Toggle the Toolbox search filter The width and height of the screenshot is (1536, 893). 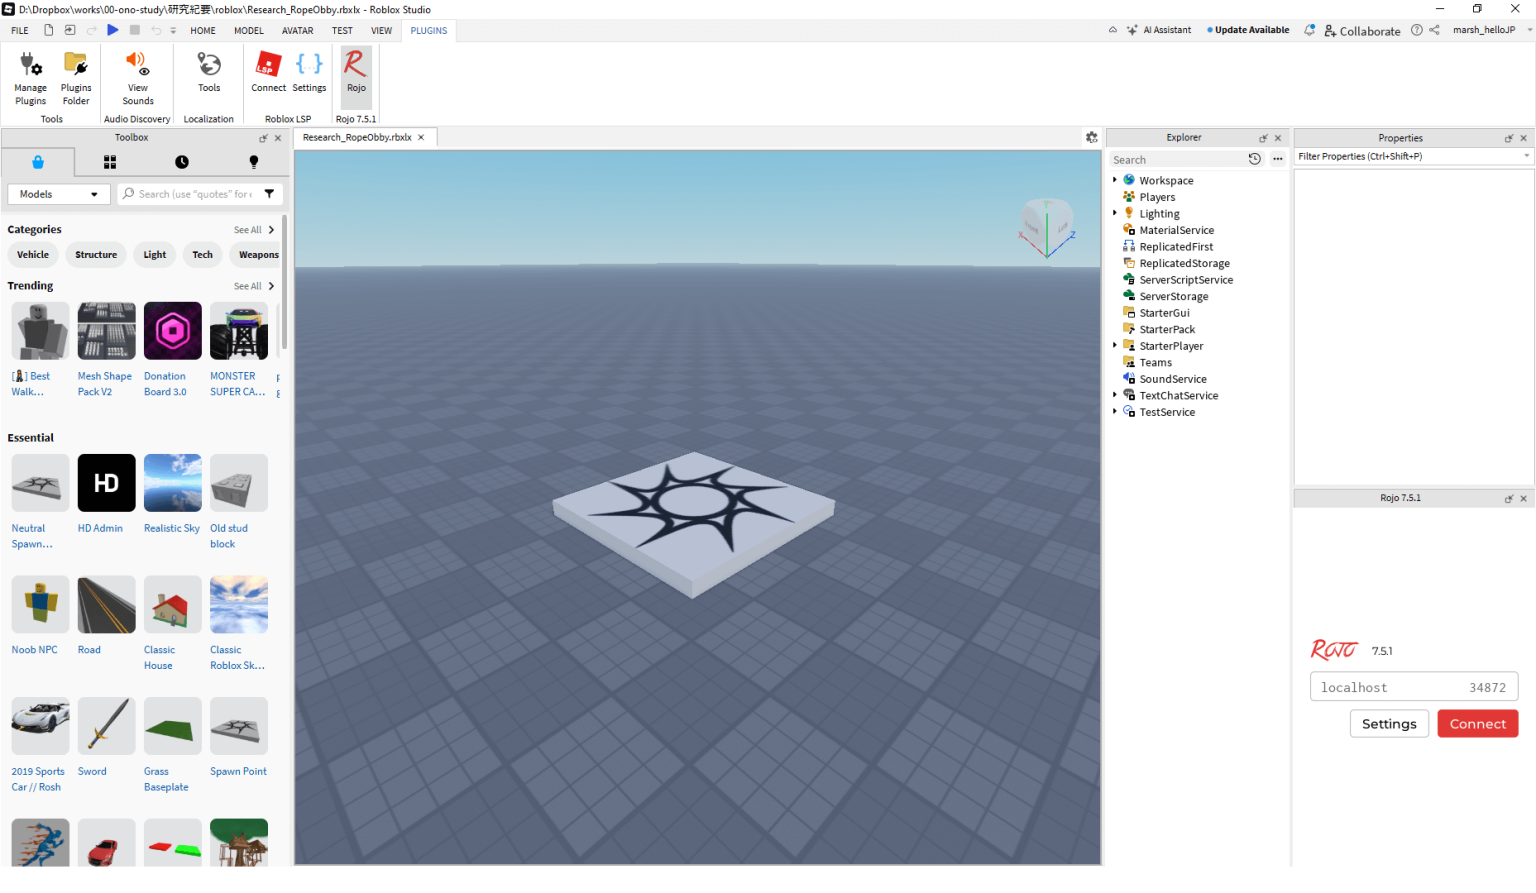click(x=268, y=193)
